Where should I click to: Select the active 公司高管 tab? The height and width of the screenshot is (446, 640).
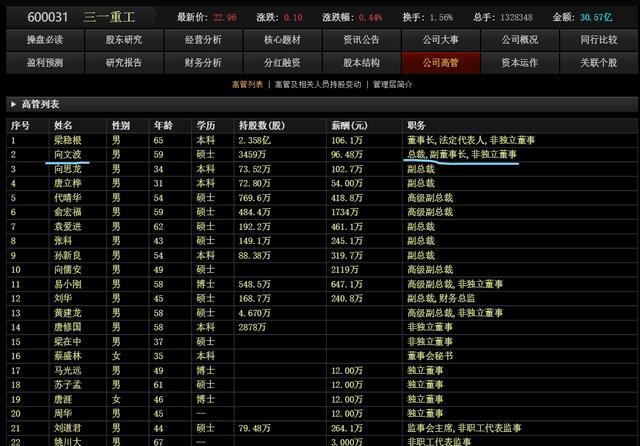441,63
